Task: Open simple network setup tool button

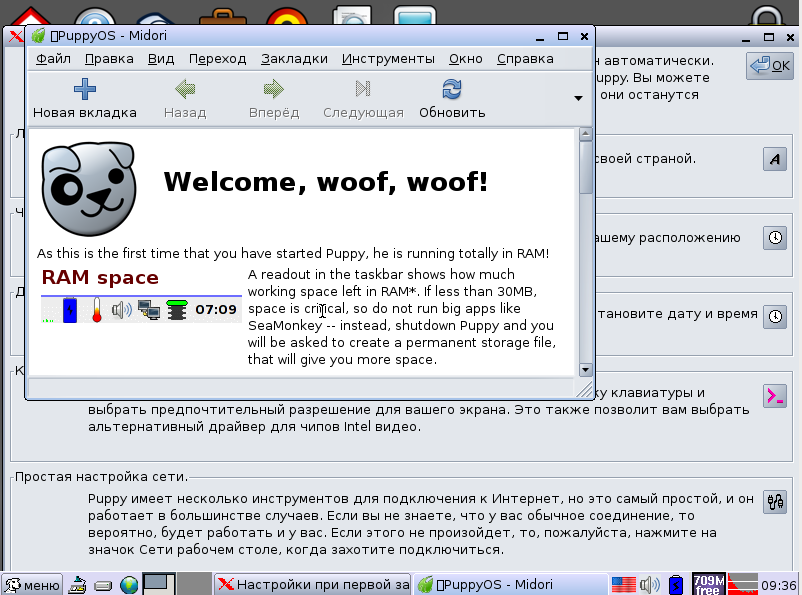Action: (x=775, y=502)
